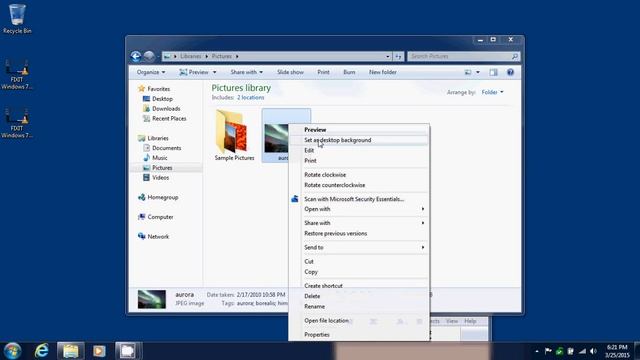
Task: Open the Organize dropdown
Action: point(151,72)
